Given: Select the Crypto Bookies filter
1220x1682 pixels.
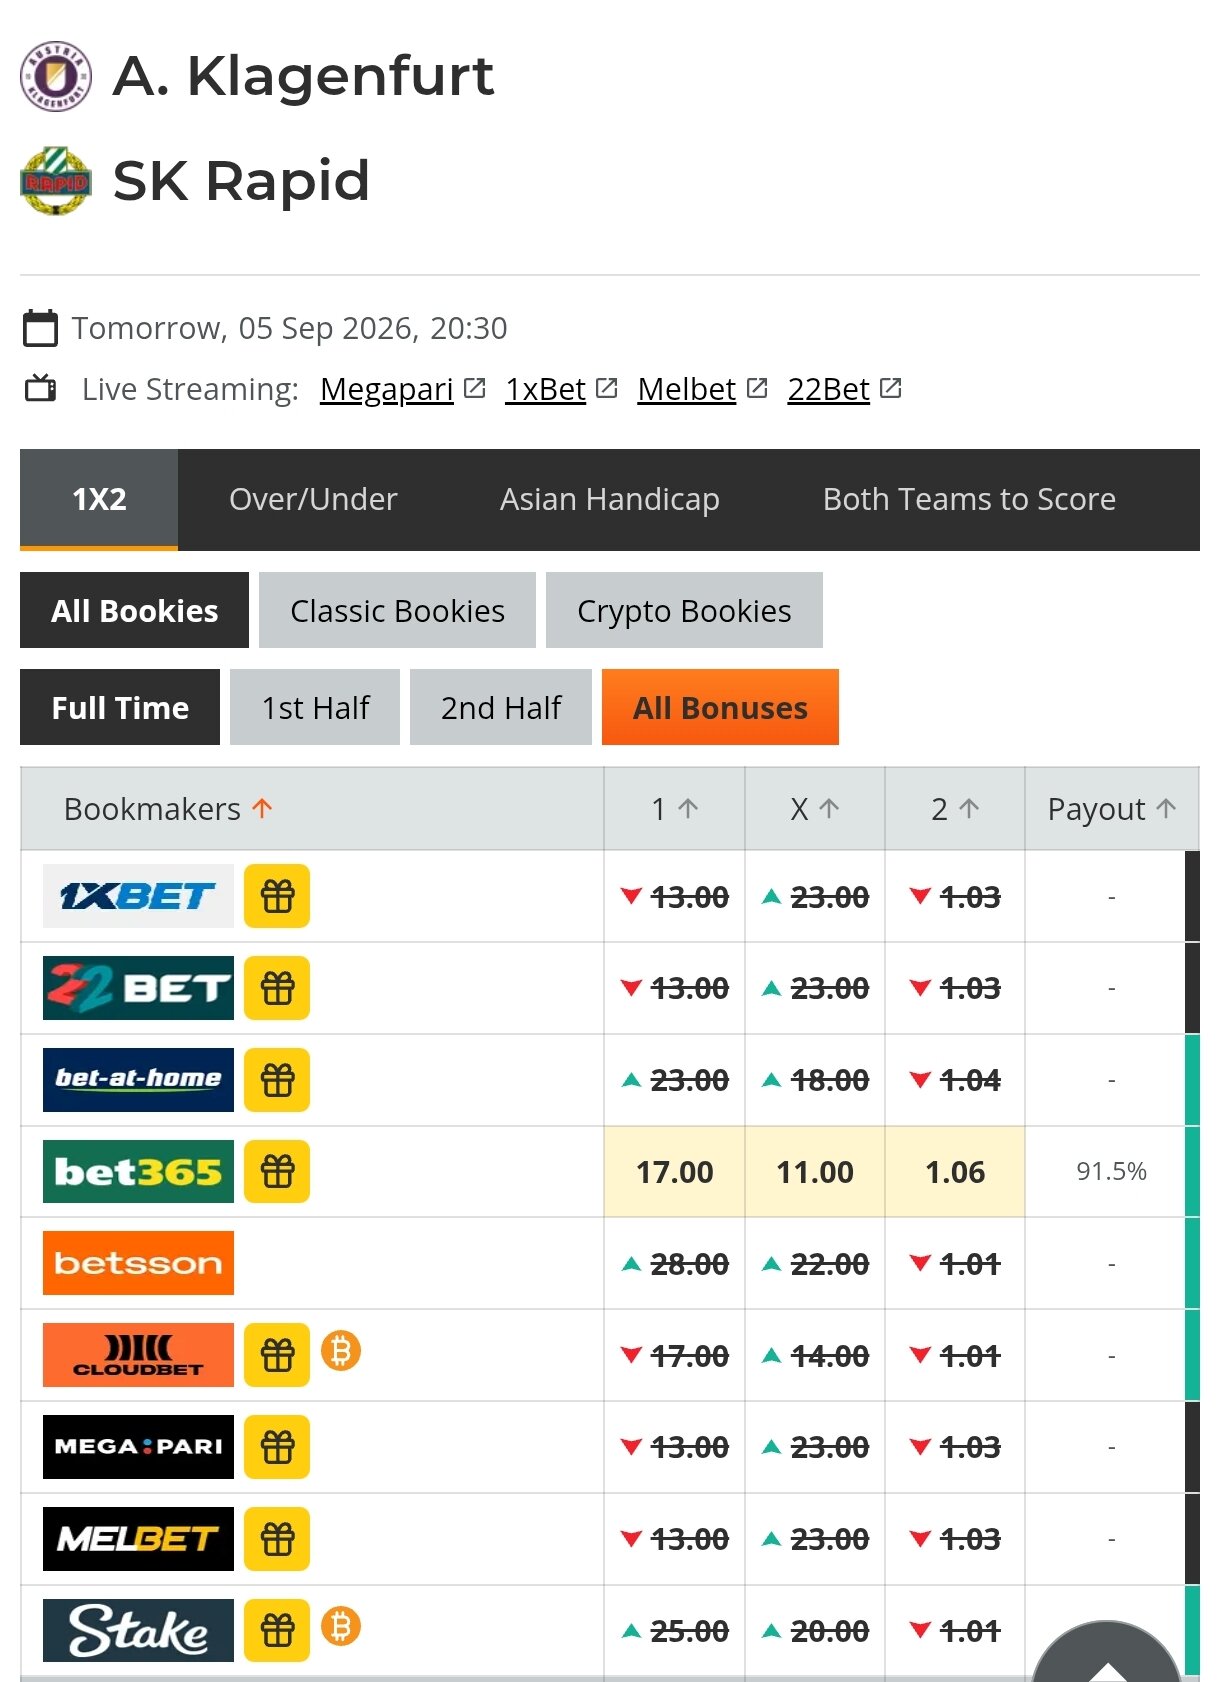Looking at the screenshot, I should 684,610.
